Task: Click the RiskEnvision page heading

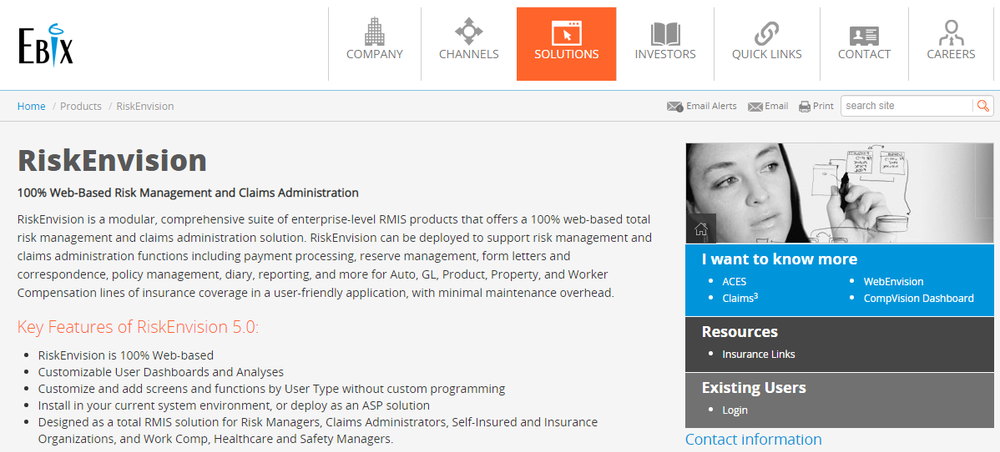Action: [112, 160]
